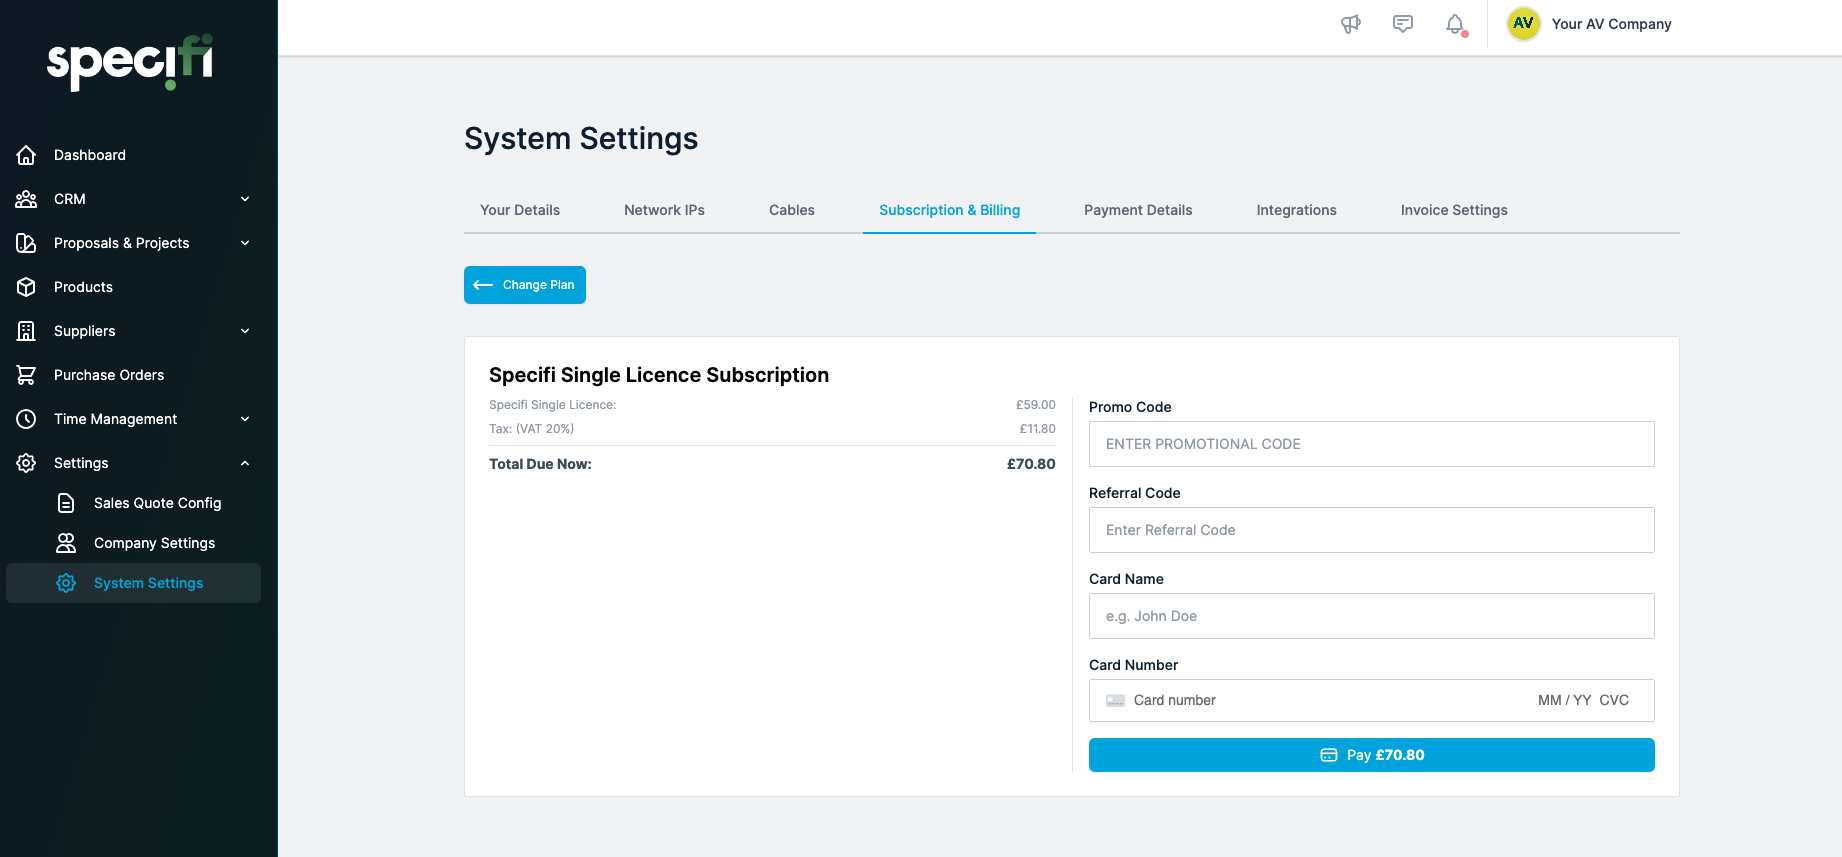1842x857 pixels.
Task: Go to Invoice Settings tab
Action: [x=1454, y=210]
